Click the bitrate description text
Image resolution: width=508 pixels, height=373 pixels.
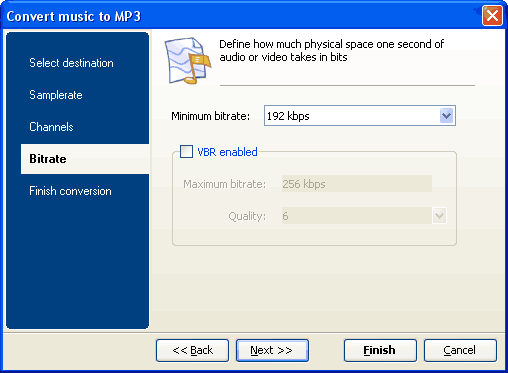(x=332, y=51)
